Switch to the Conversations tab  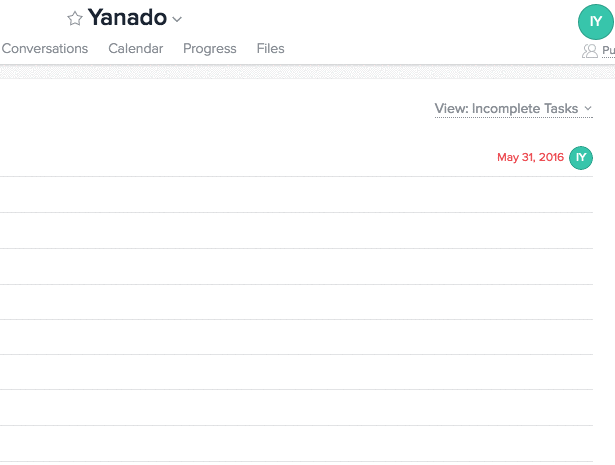click(45, 48)
